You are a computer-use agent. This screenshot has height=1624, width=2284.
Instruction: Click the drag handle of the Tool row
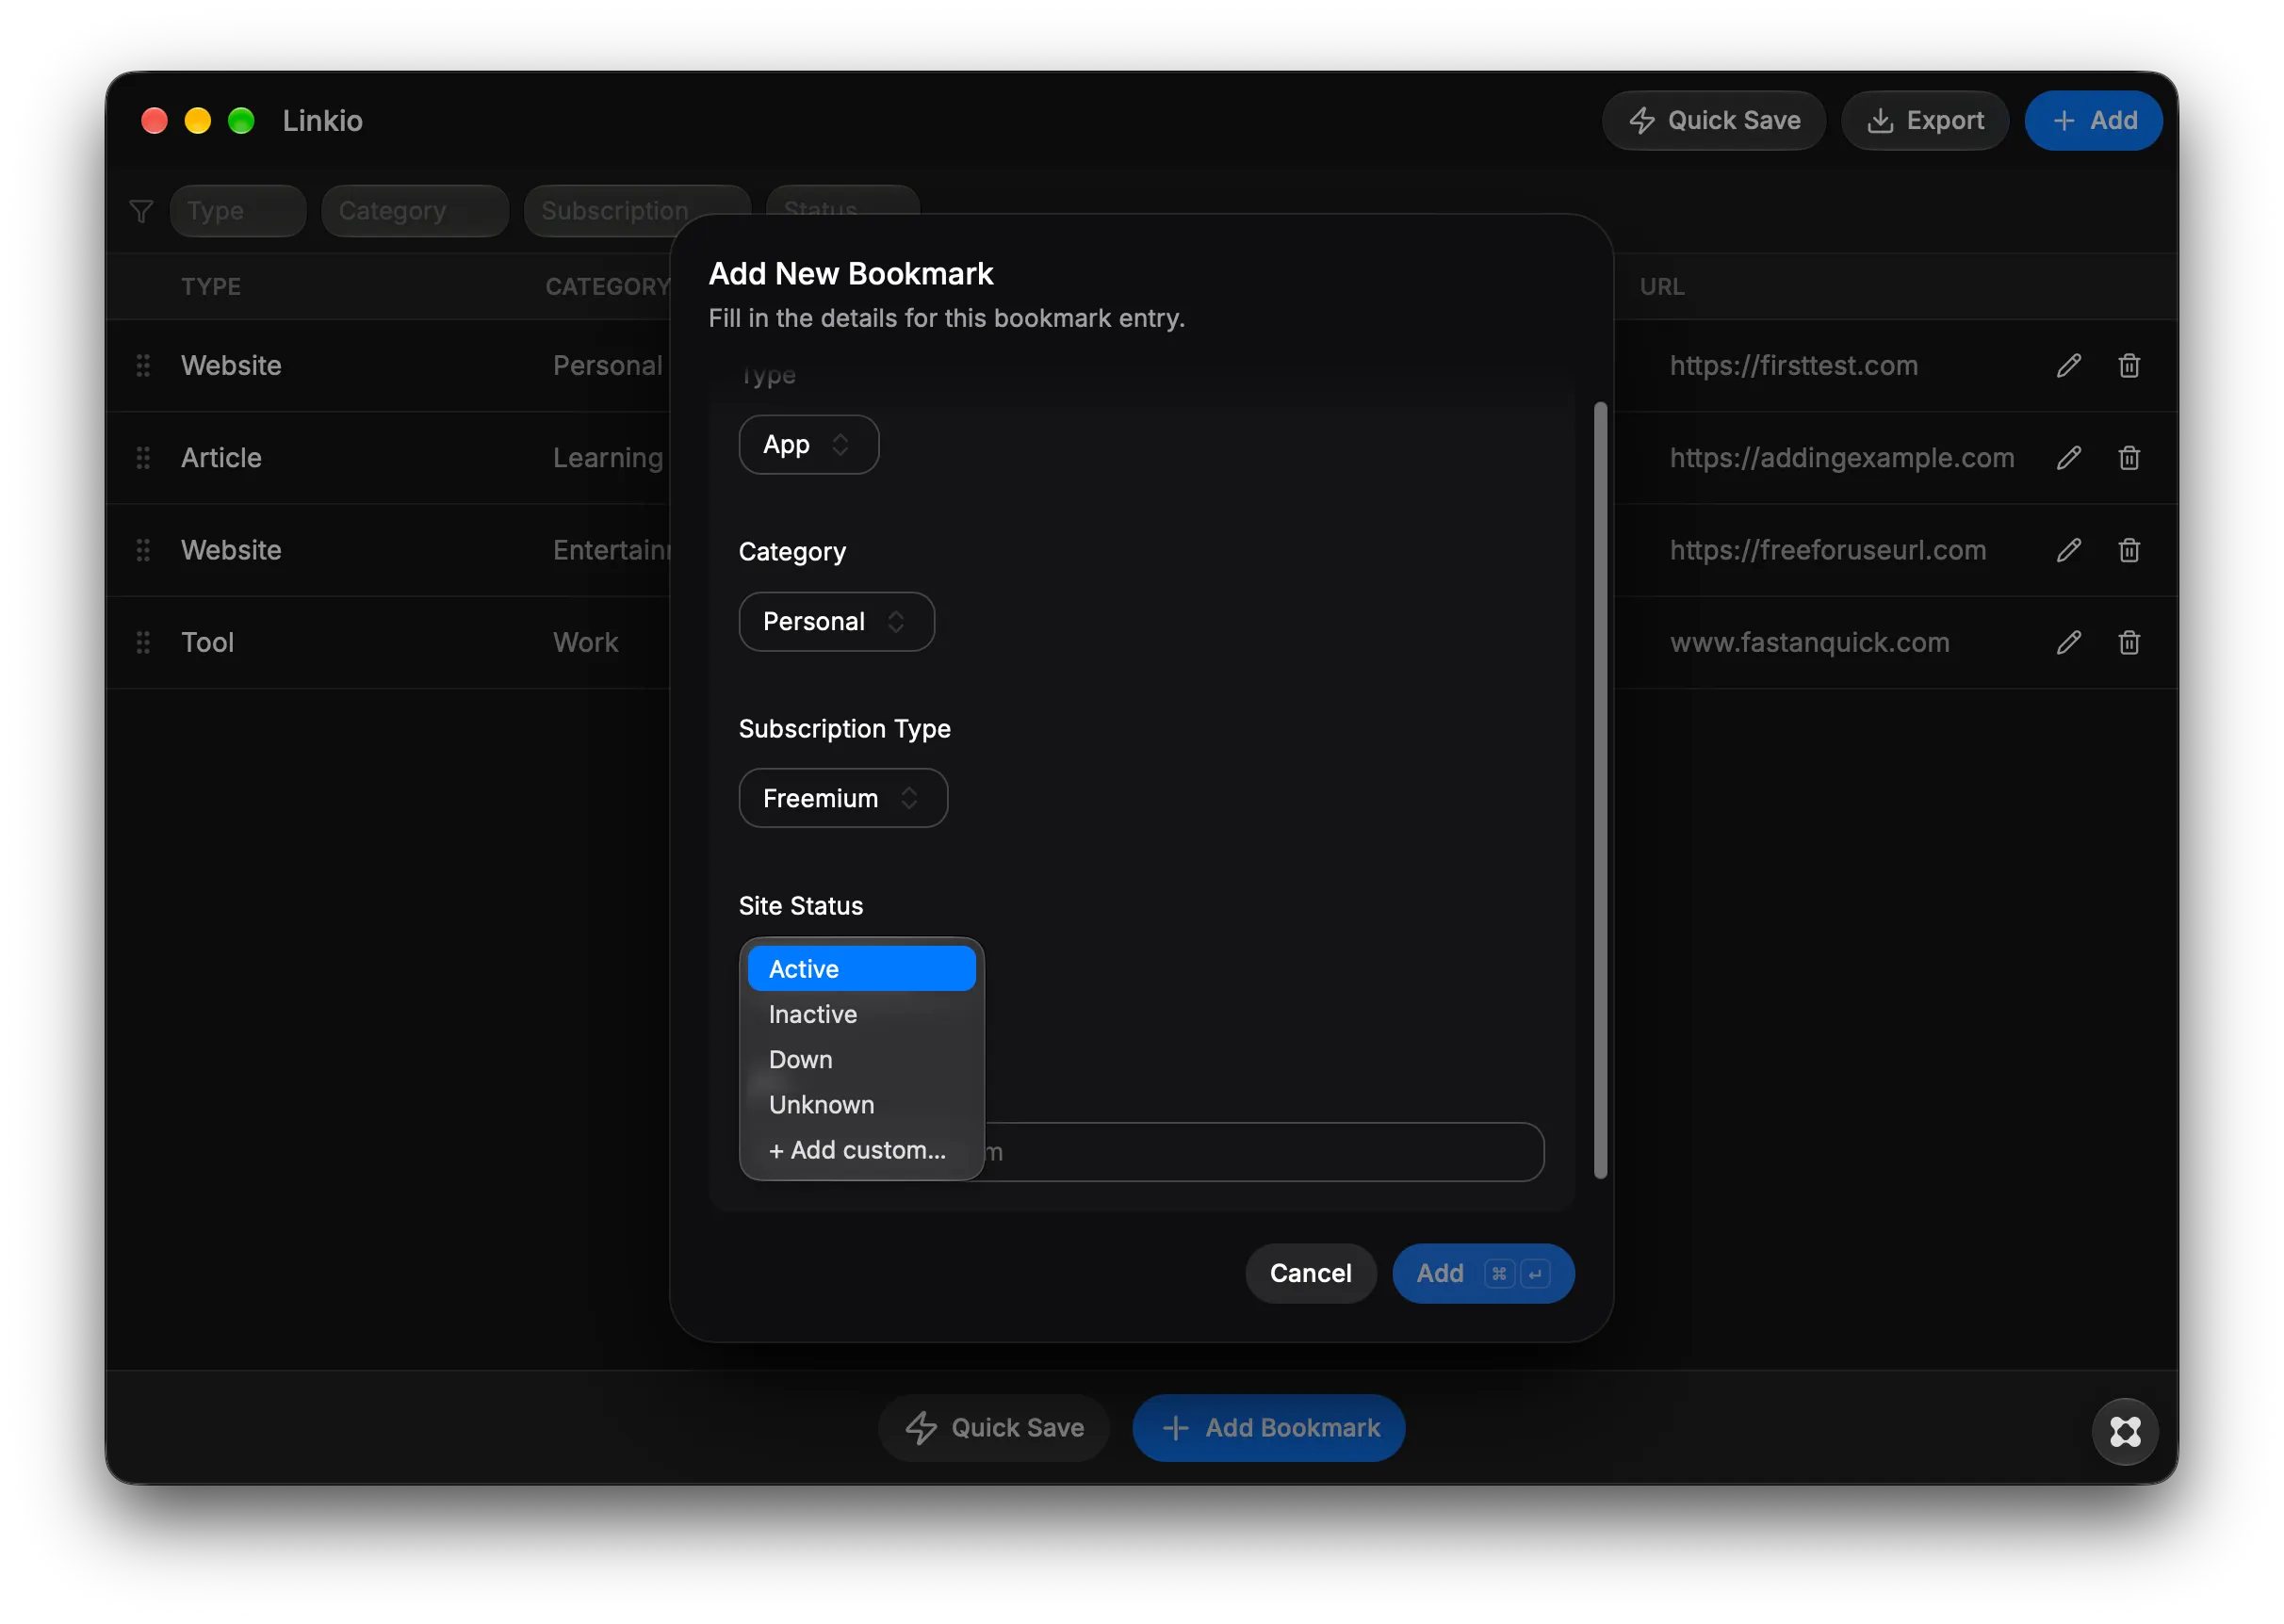[x=143, y=642]
